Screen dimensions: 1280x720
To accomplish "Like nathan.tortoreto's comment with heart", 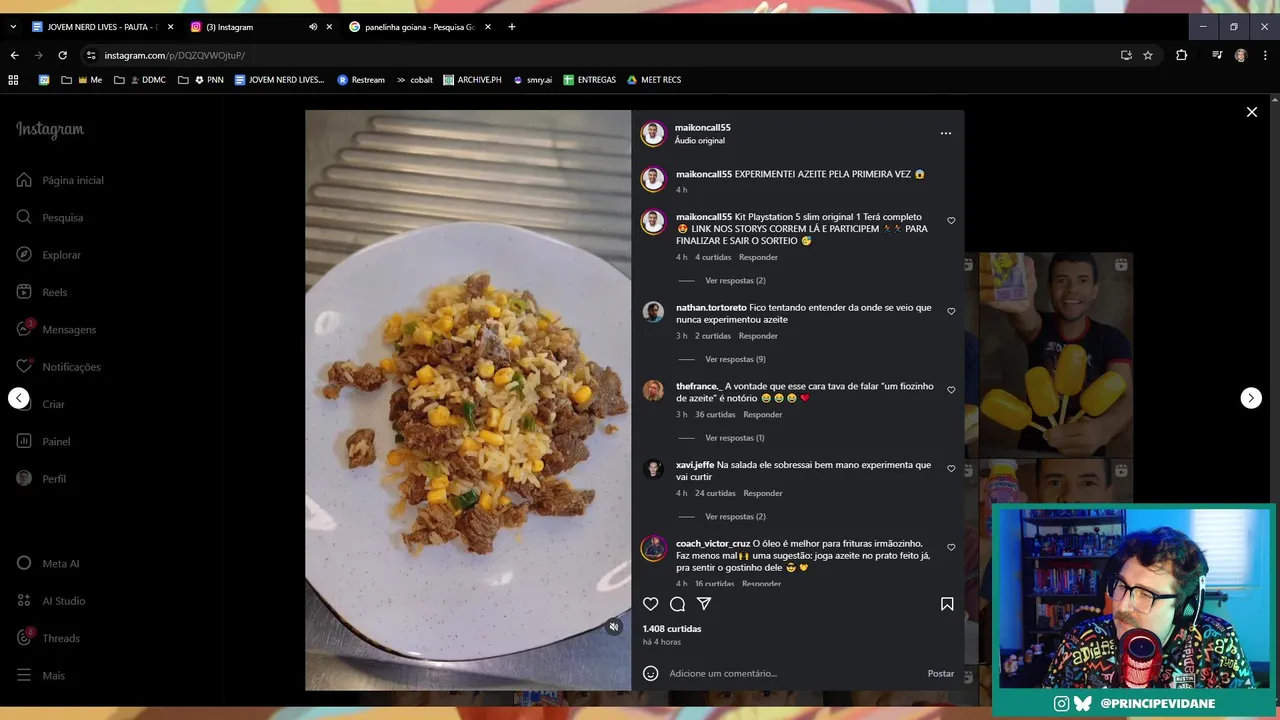I will click(951, 311).
